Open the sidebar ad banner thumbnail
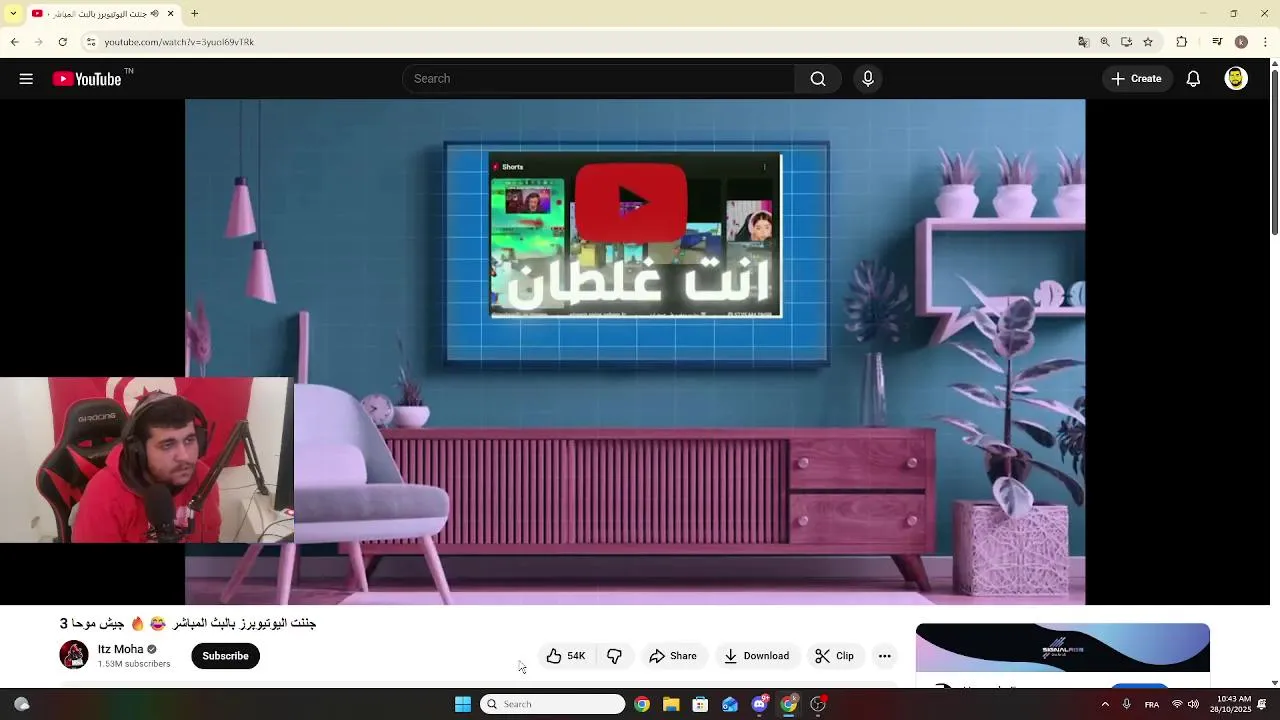This screenshot has height=720, width=1280. [x=1062, y=648]
